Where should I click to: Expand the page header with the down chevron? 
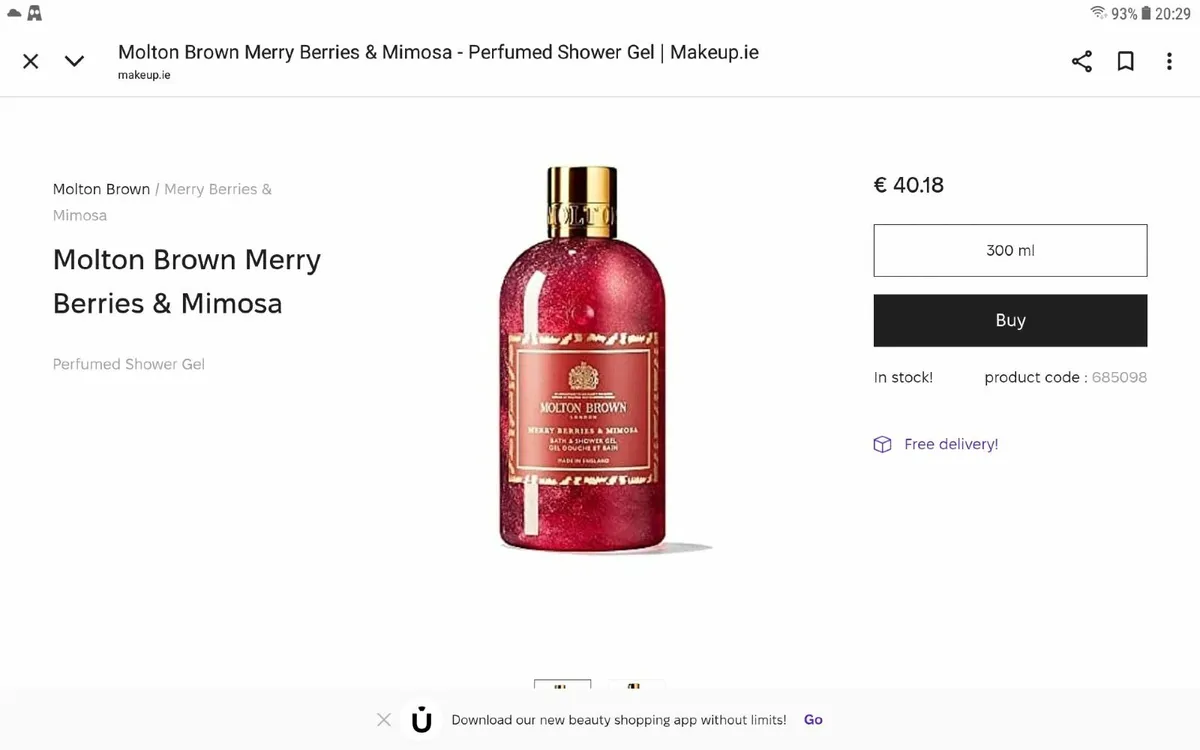pos(74,61)
